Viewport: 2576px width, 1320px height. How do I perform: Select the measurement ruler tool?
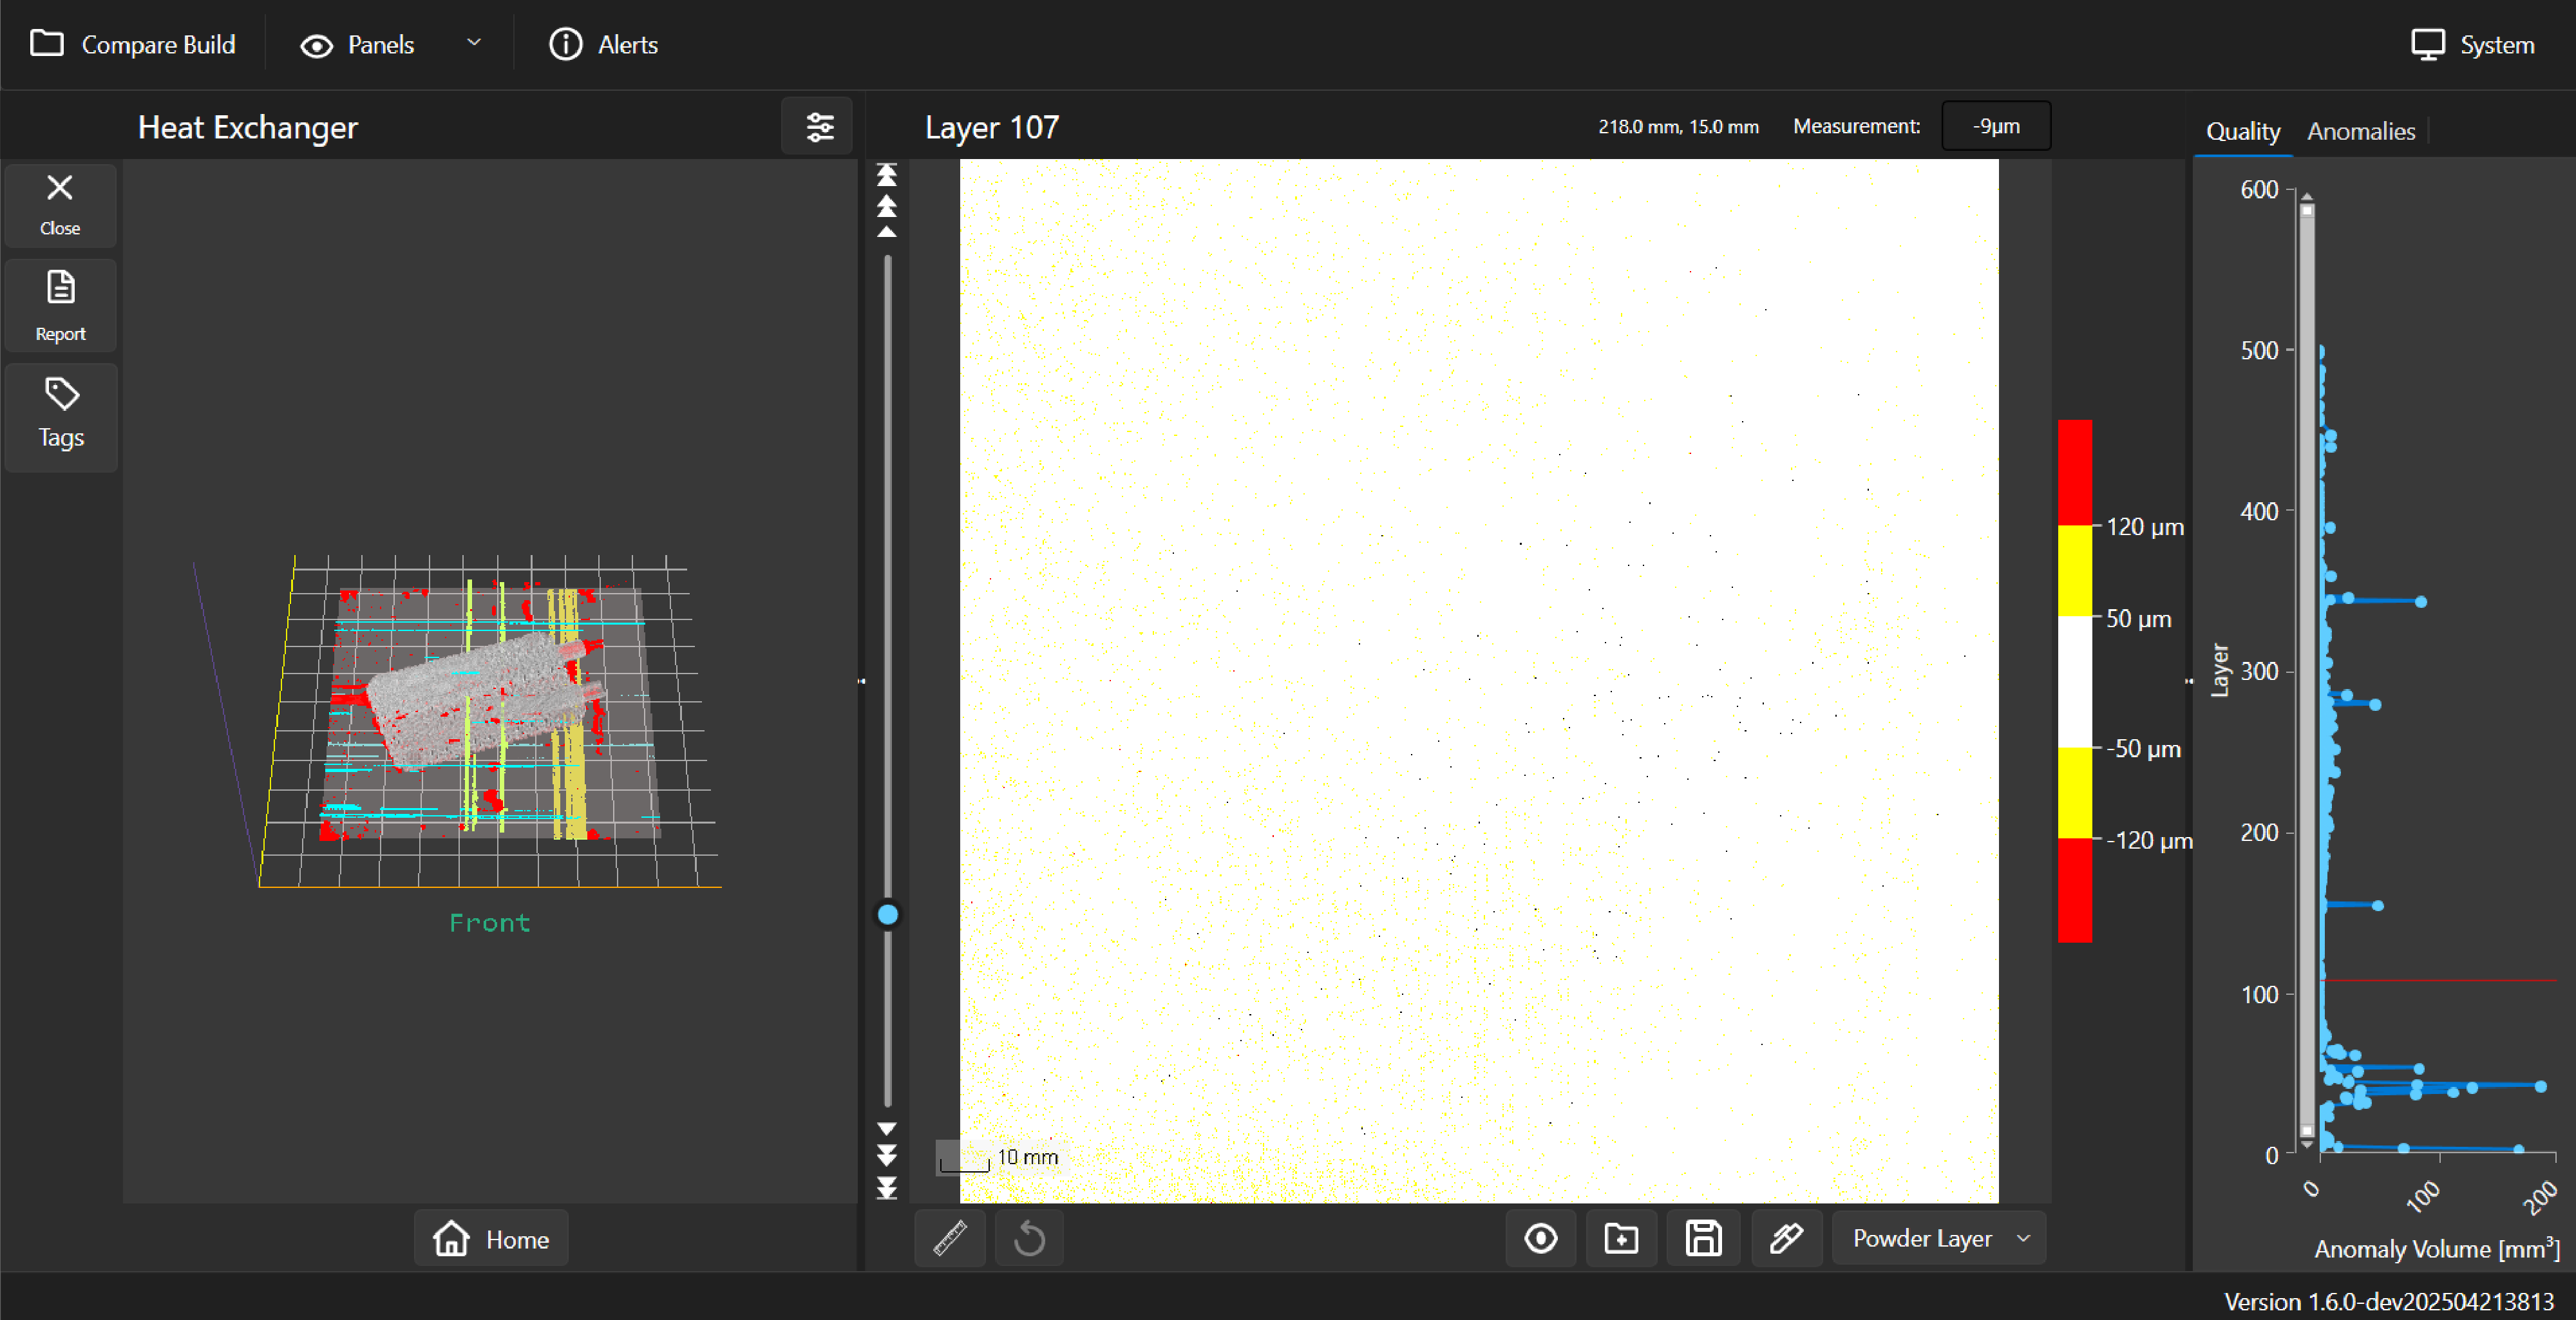pyautogui.click(x=949, y=1238)
